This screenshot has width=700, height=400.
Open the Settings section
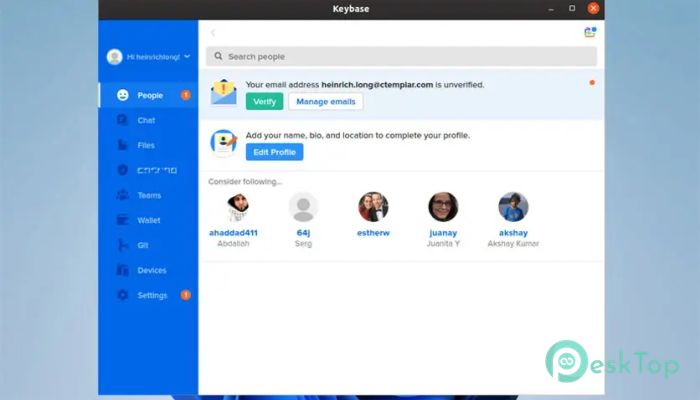148,295
